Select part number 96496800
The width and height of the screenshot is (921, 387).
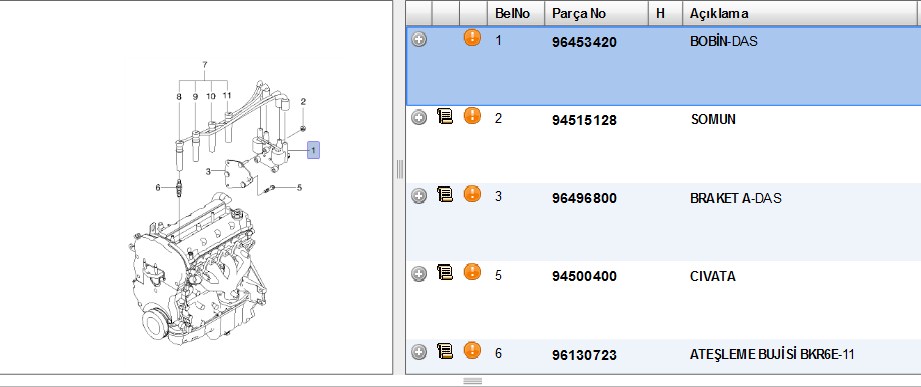tap(584, 198)
